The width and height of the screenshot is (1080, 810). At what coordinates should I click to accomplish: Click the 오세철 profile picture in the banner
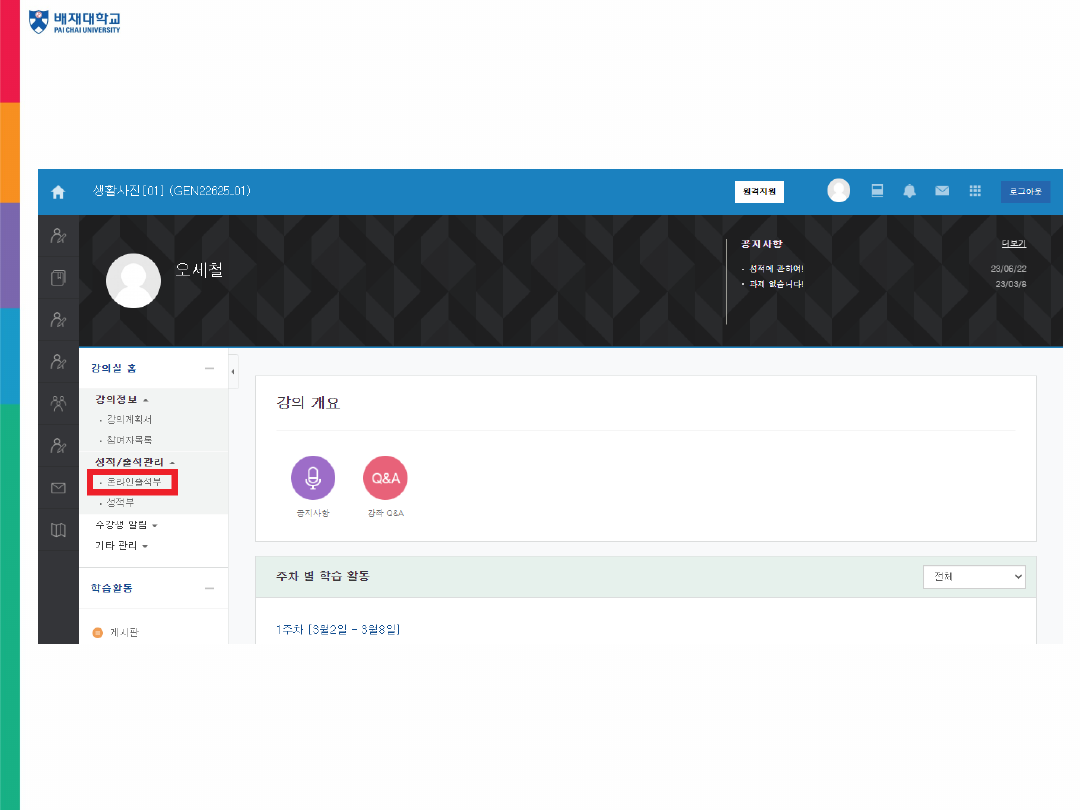133,280
